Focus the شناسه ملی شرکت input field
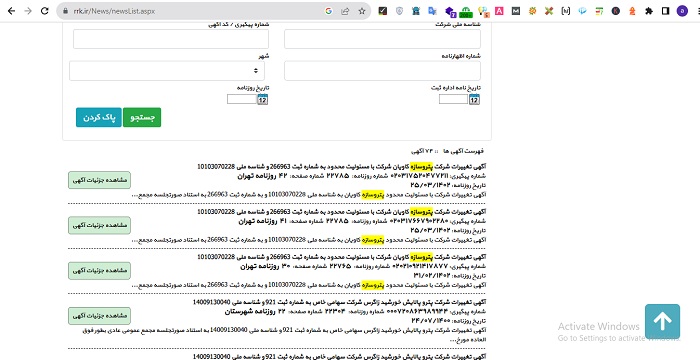This screenshot has width=700, height=360. click(383, 39)
